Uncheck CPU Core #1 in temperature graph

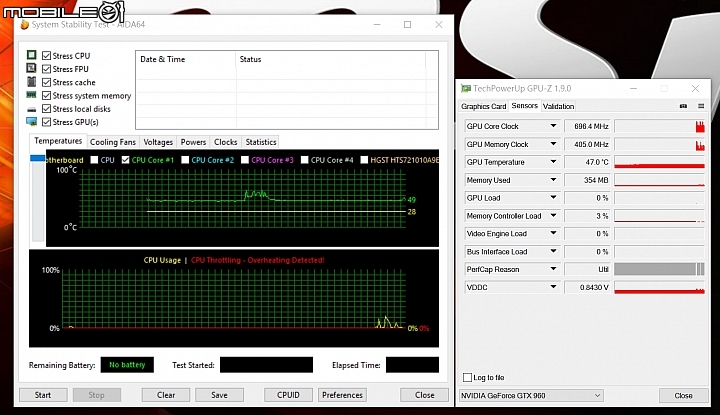tap(125, 160)
